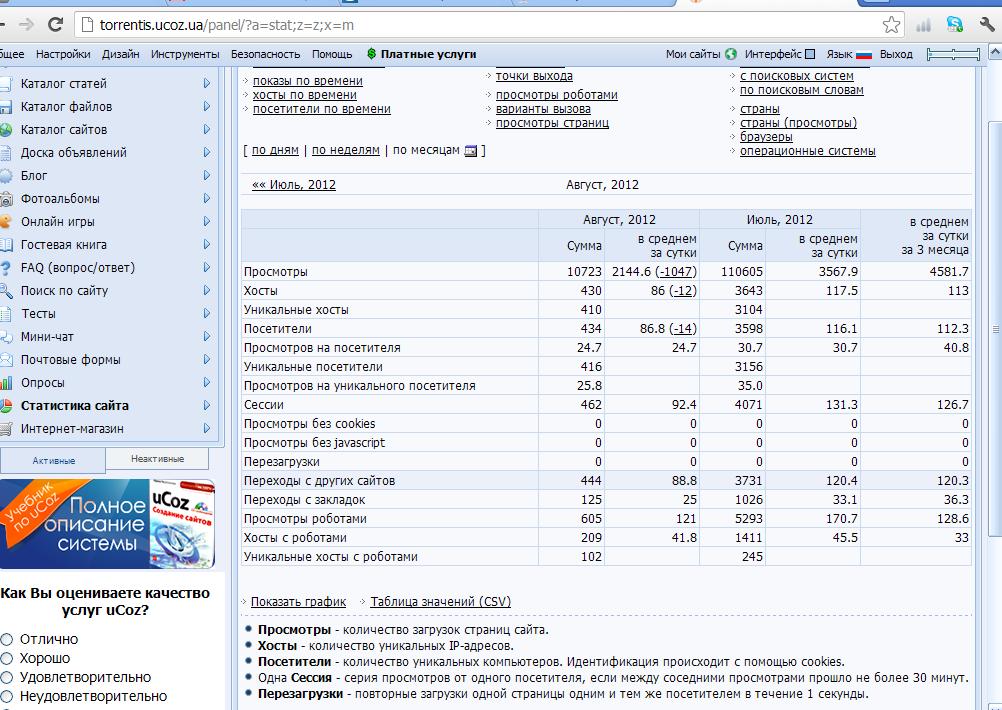
Task: Click the globe icon next to 'Мои сайты'
Action: (x=731, y=54)
